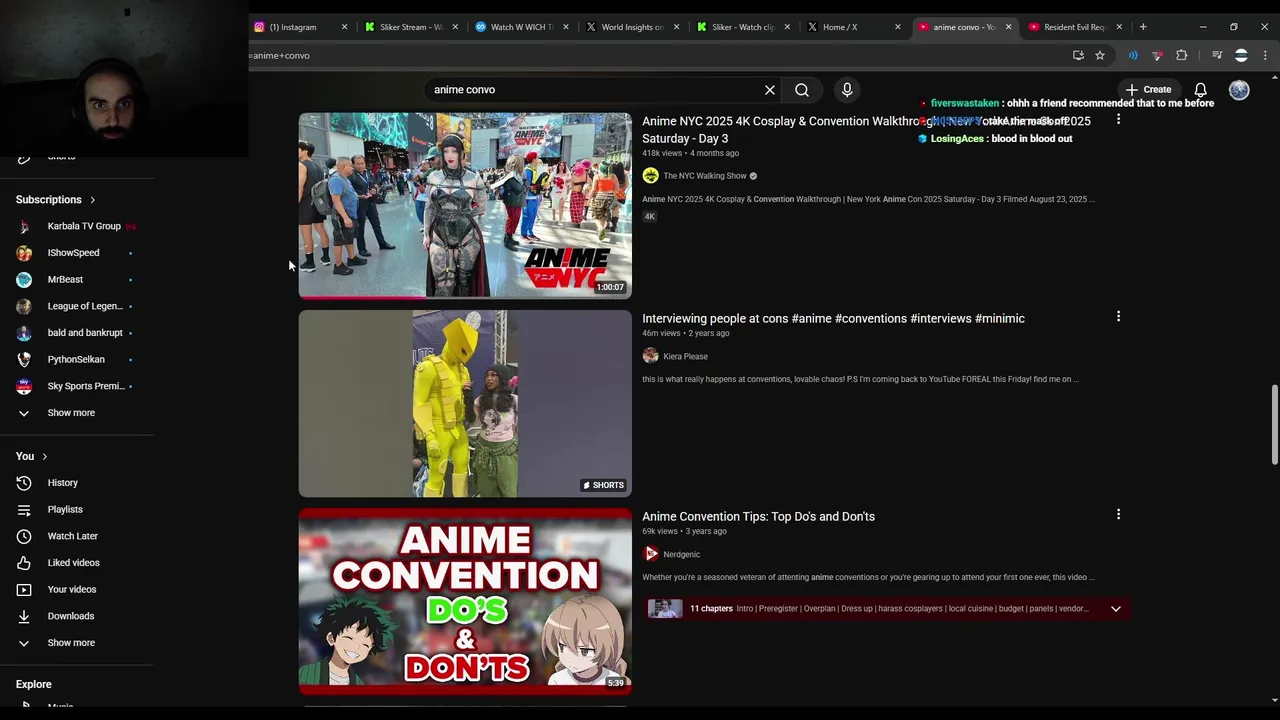Click the blue sound-wave extension icon
1280x720 pixels.
(1133, 55)
